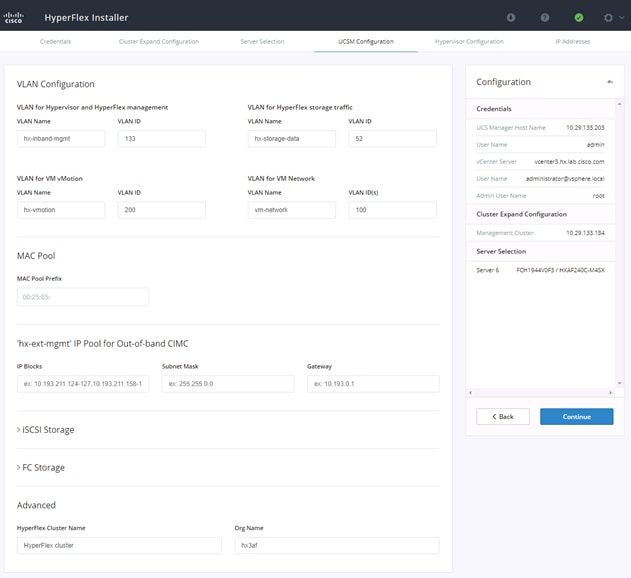Select vCenter Server value vcenter3.hx.lab.cisco.com
Viewport: 631px width, 578px height.
point(569,161)
